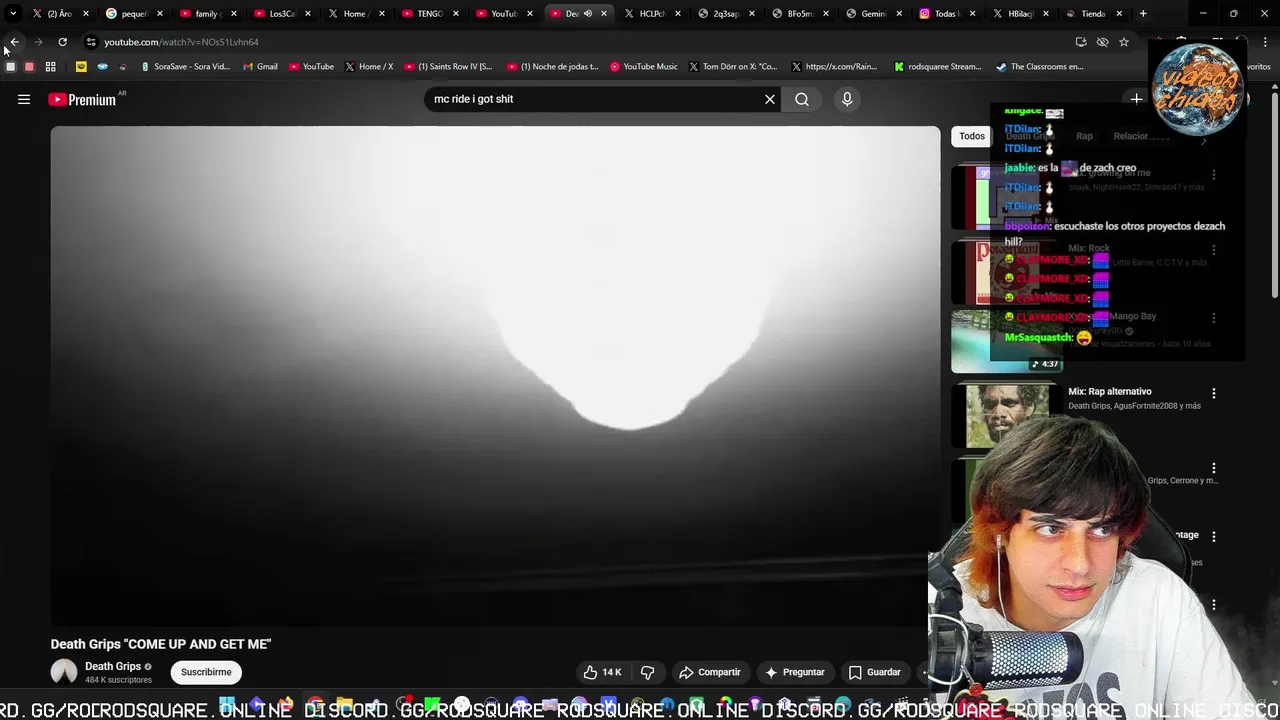Select the 'Todos' filter chip
This screenshot has width=1280, height=720.
(x=972, y=136)
